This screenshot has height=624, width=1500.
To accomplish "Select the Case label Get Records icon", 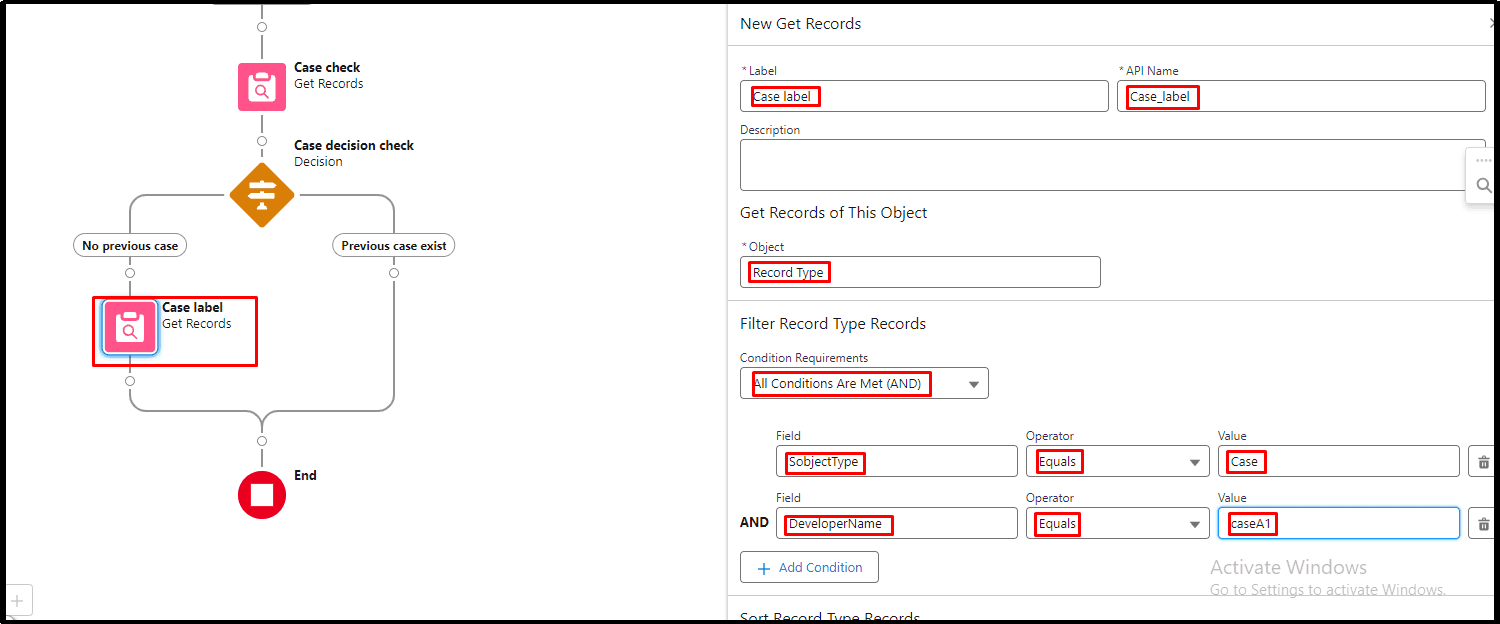I will 130,327.
